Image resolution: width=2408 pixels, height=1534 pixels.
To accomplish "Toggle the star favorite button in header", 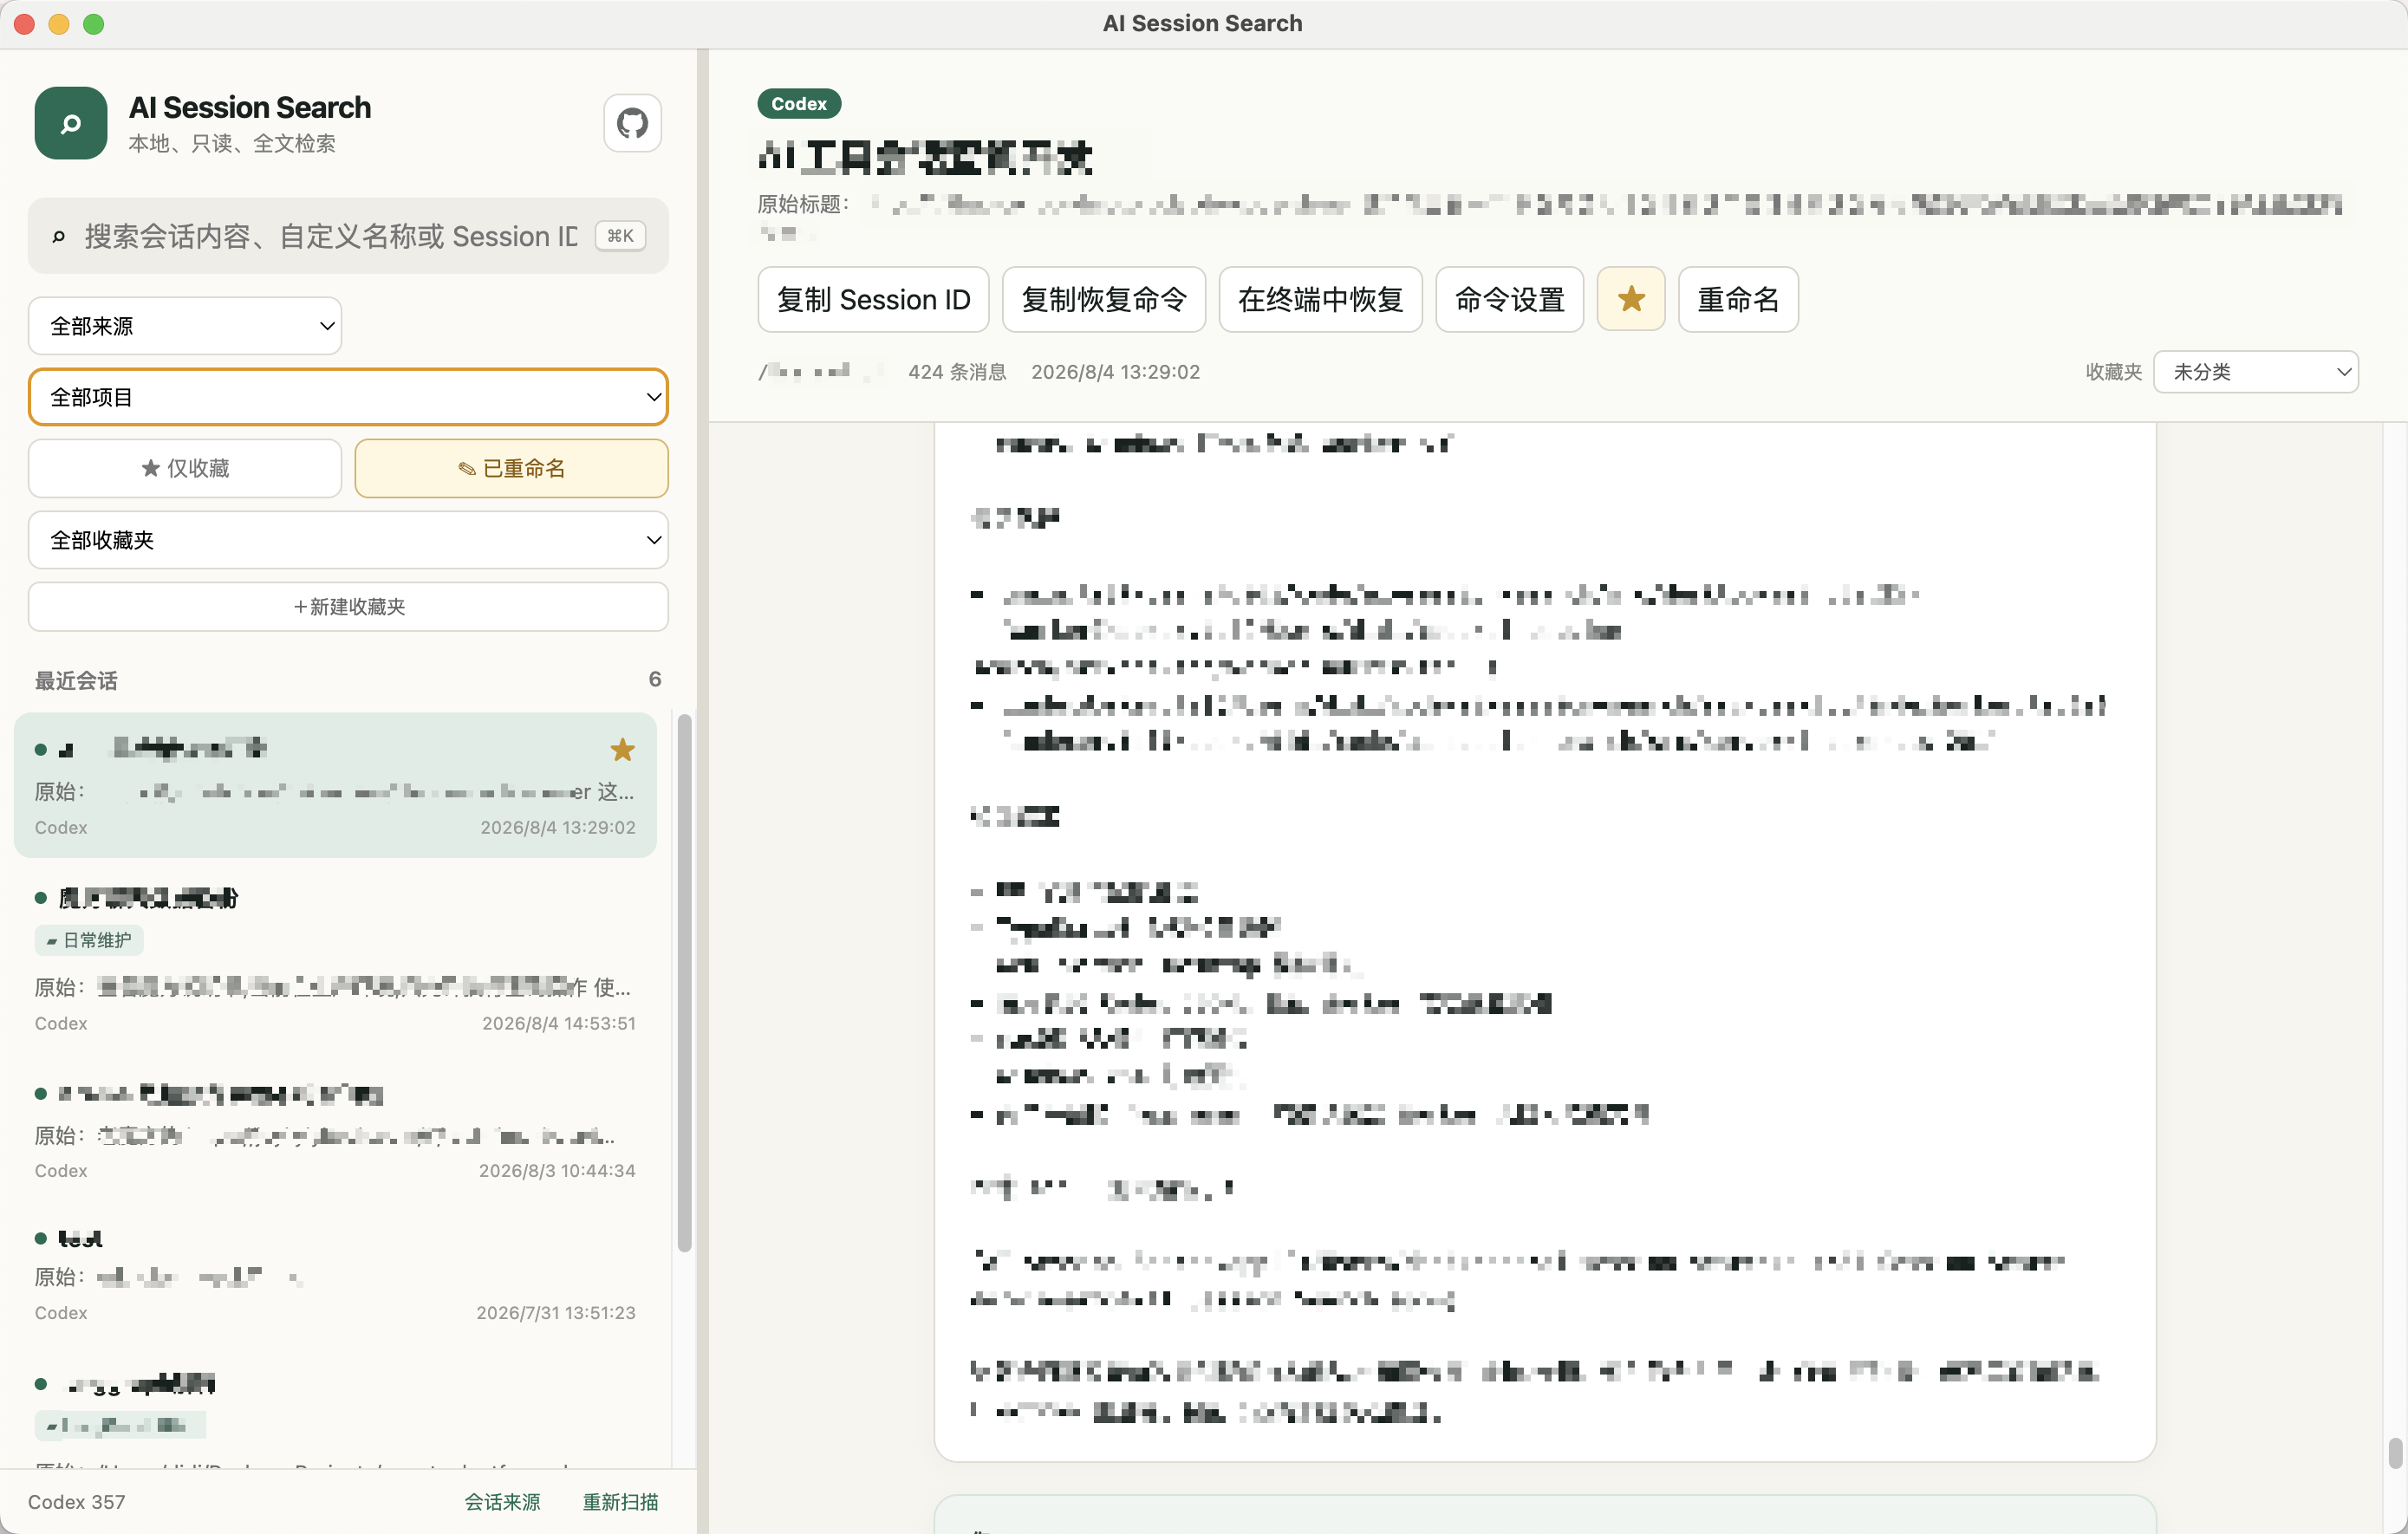I will tap(1630, 299).
